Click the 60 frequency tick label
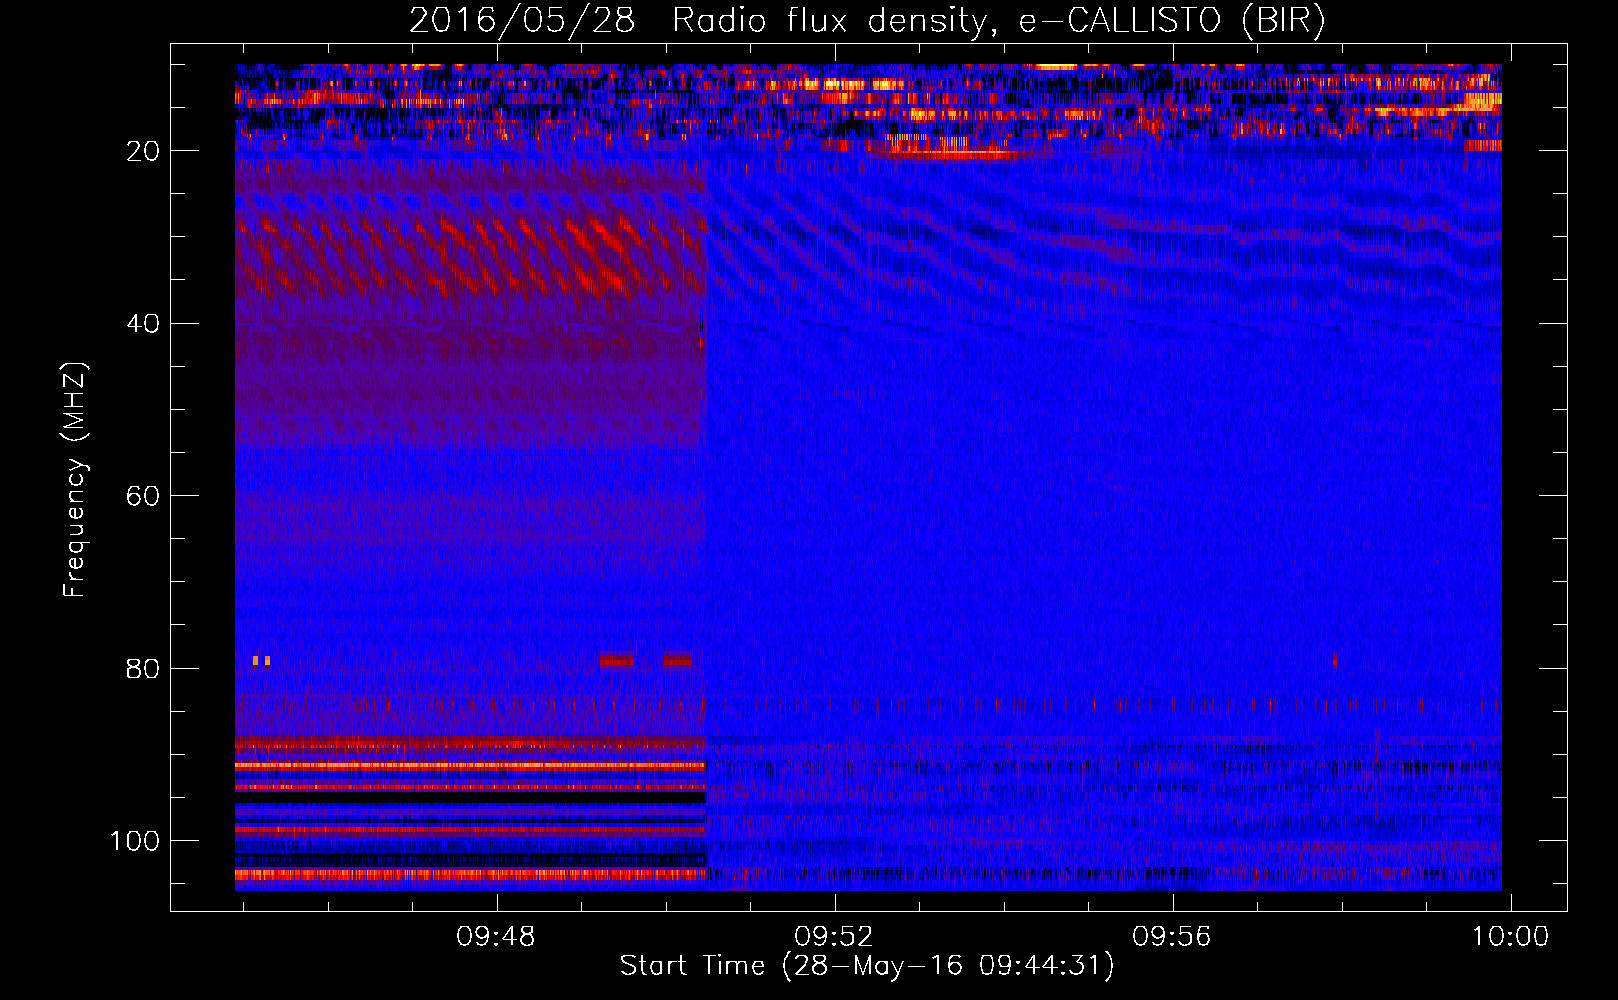This screenshot has width=1618, height=1000. pyautogui.click(x=144, y=496)
